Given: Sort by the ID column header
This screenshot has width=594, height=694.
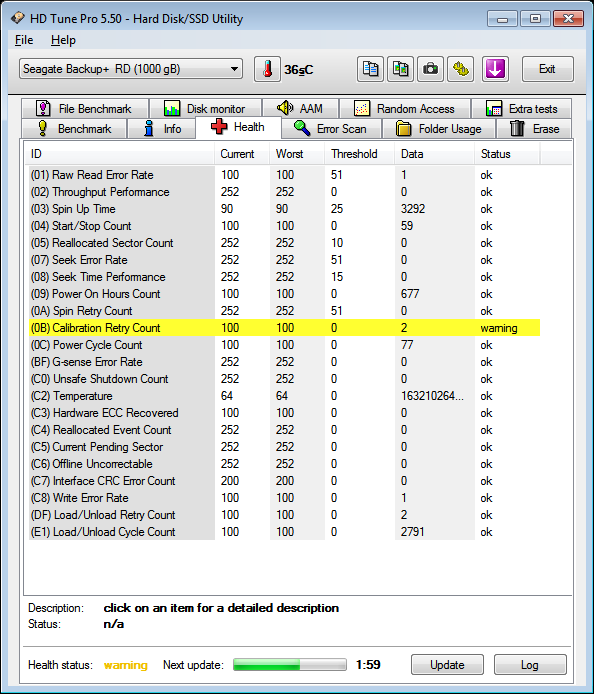Looking at the screenshot, I should (x=120, y=154).
